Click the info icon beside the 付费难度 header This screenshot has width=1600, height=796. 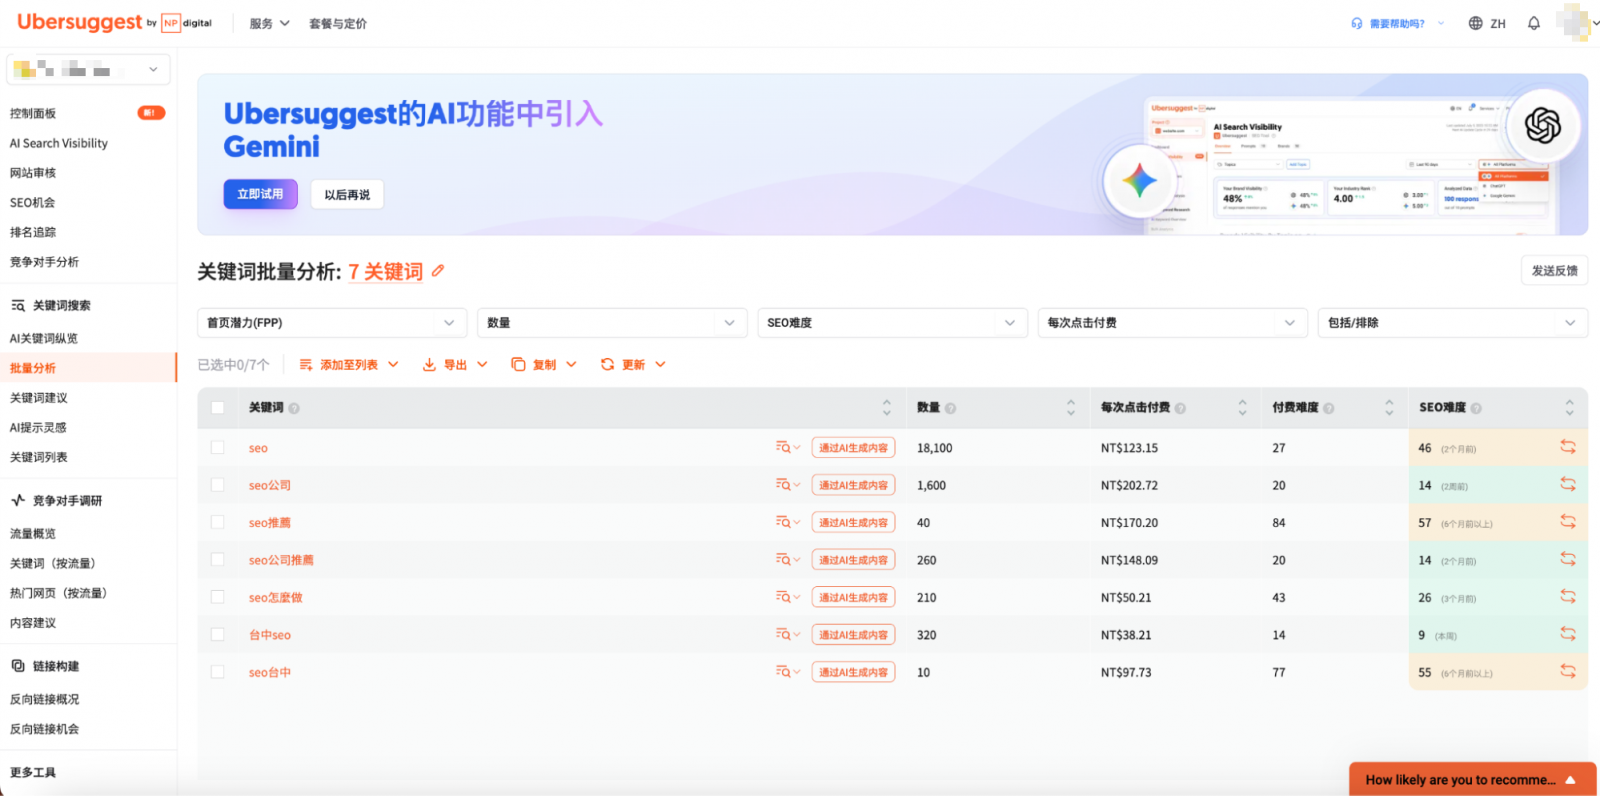(1328, 408)
